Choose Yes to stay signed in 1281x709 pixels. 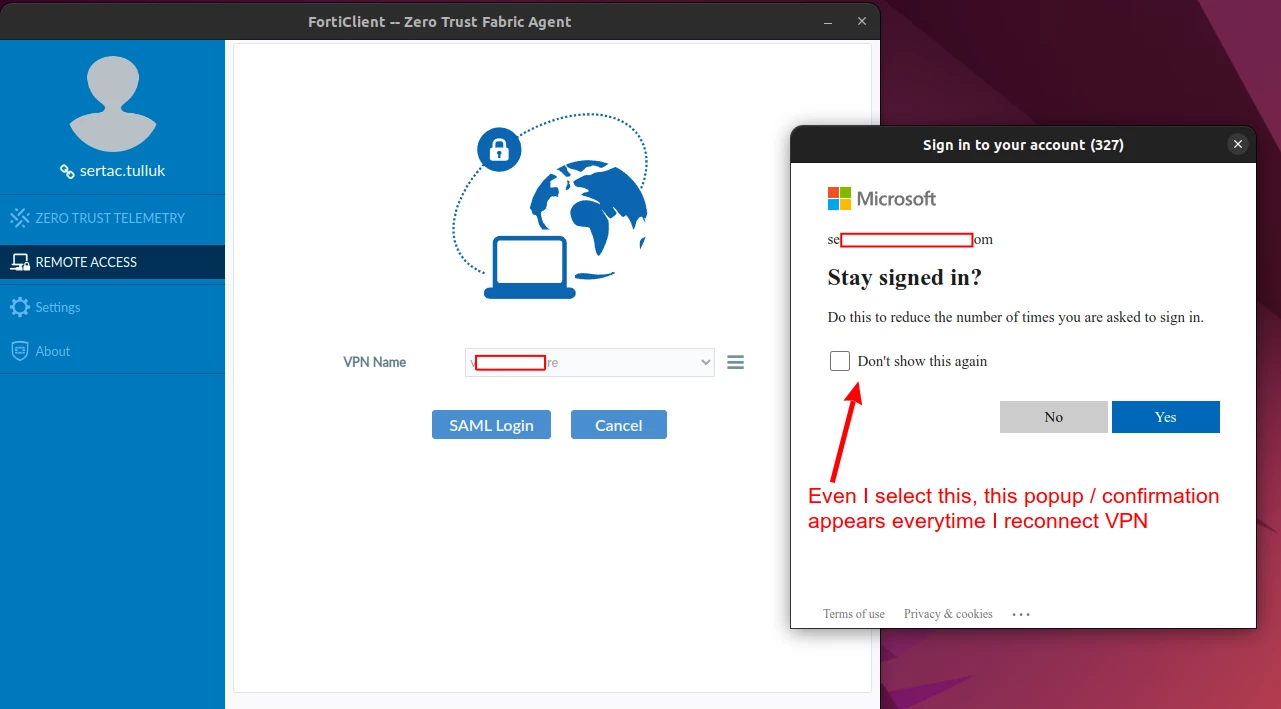(1166, 417)
